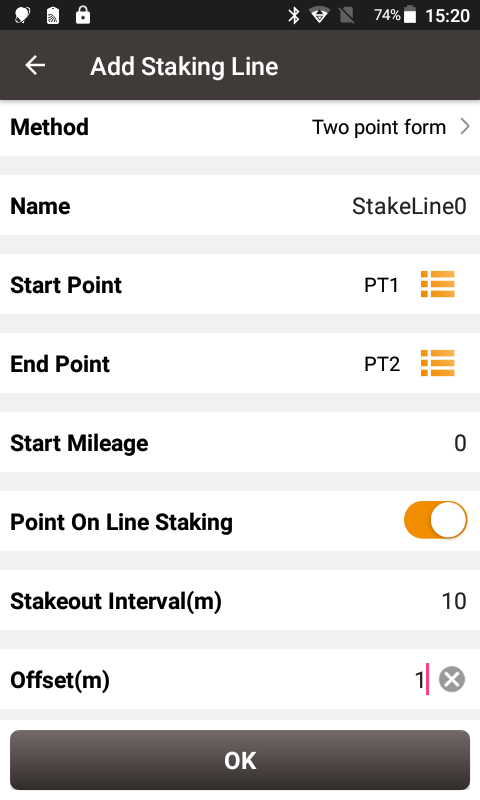Tap the PT1 start point value

(381, 285)
